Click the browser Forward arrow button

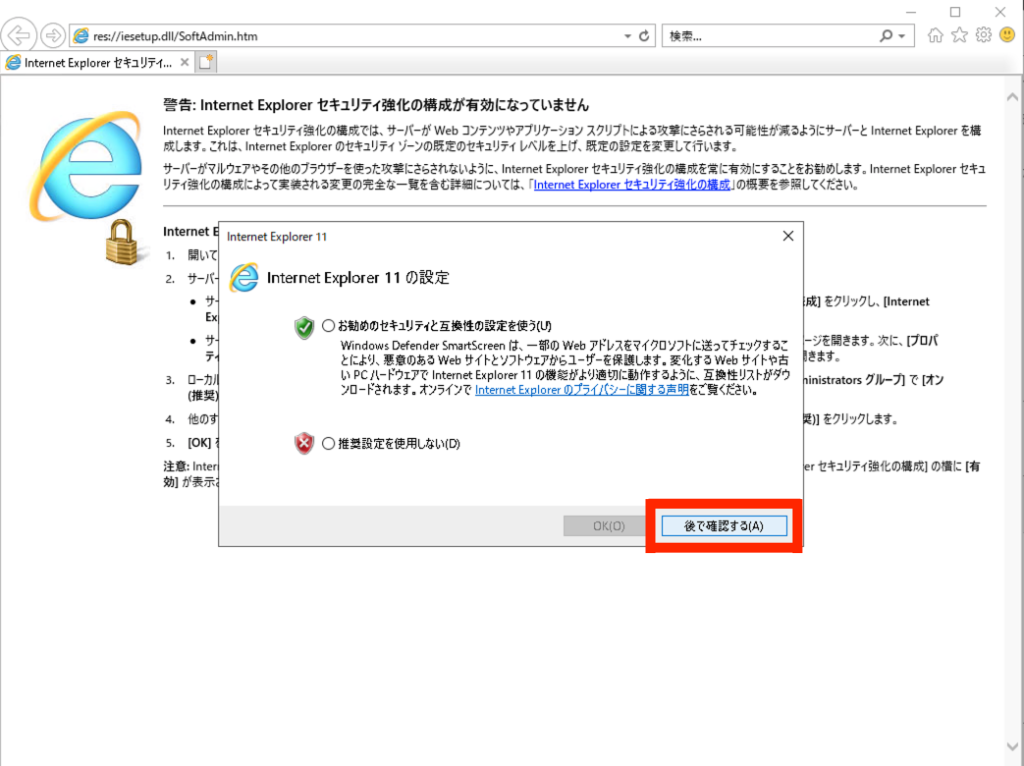coord(53,35)
